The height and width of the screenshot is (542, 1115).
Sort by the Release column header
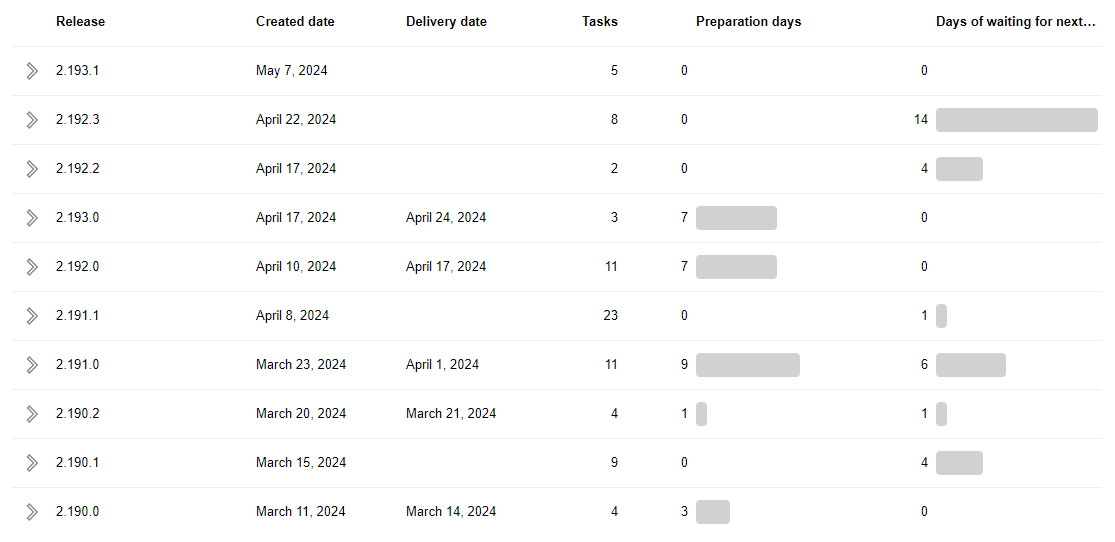[80, 22]
